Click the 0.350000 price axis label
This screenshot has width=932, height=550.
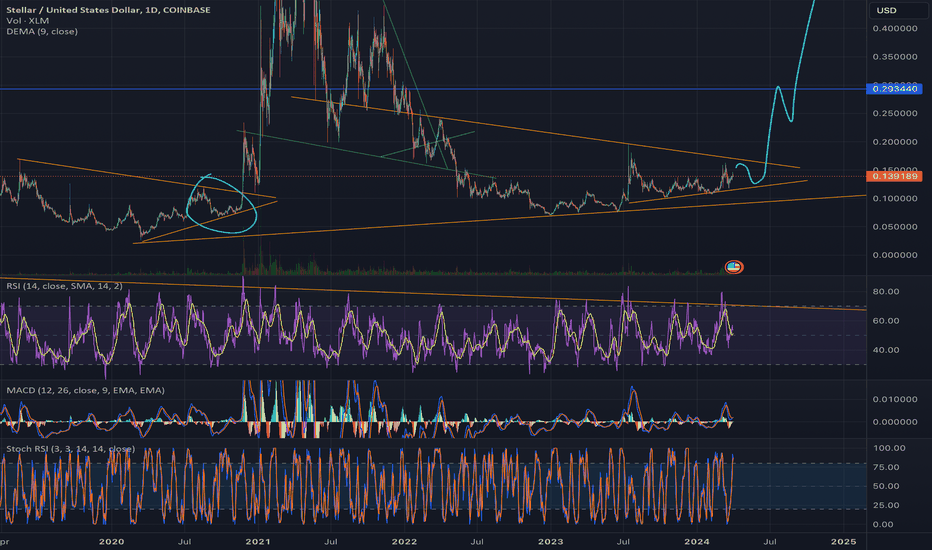coord(895,56)
